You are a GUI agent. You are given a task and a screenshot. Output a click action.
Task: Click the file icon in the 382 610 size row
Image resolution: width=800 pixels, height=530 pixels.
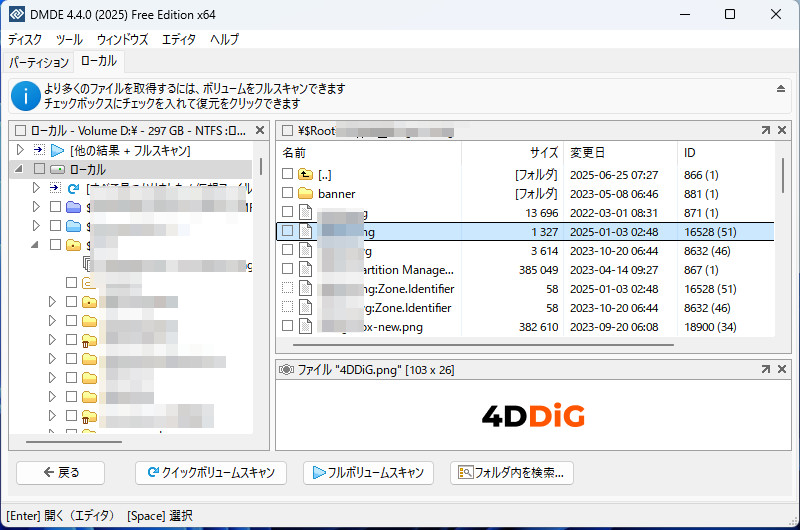pos(305,326)
